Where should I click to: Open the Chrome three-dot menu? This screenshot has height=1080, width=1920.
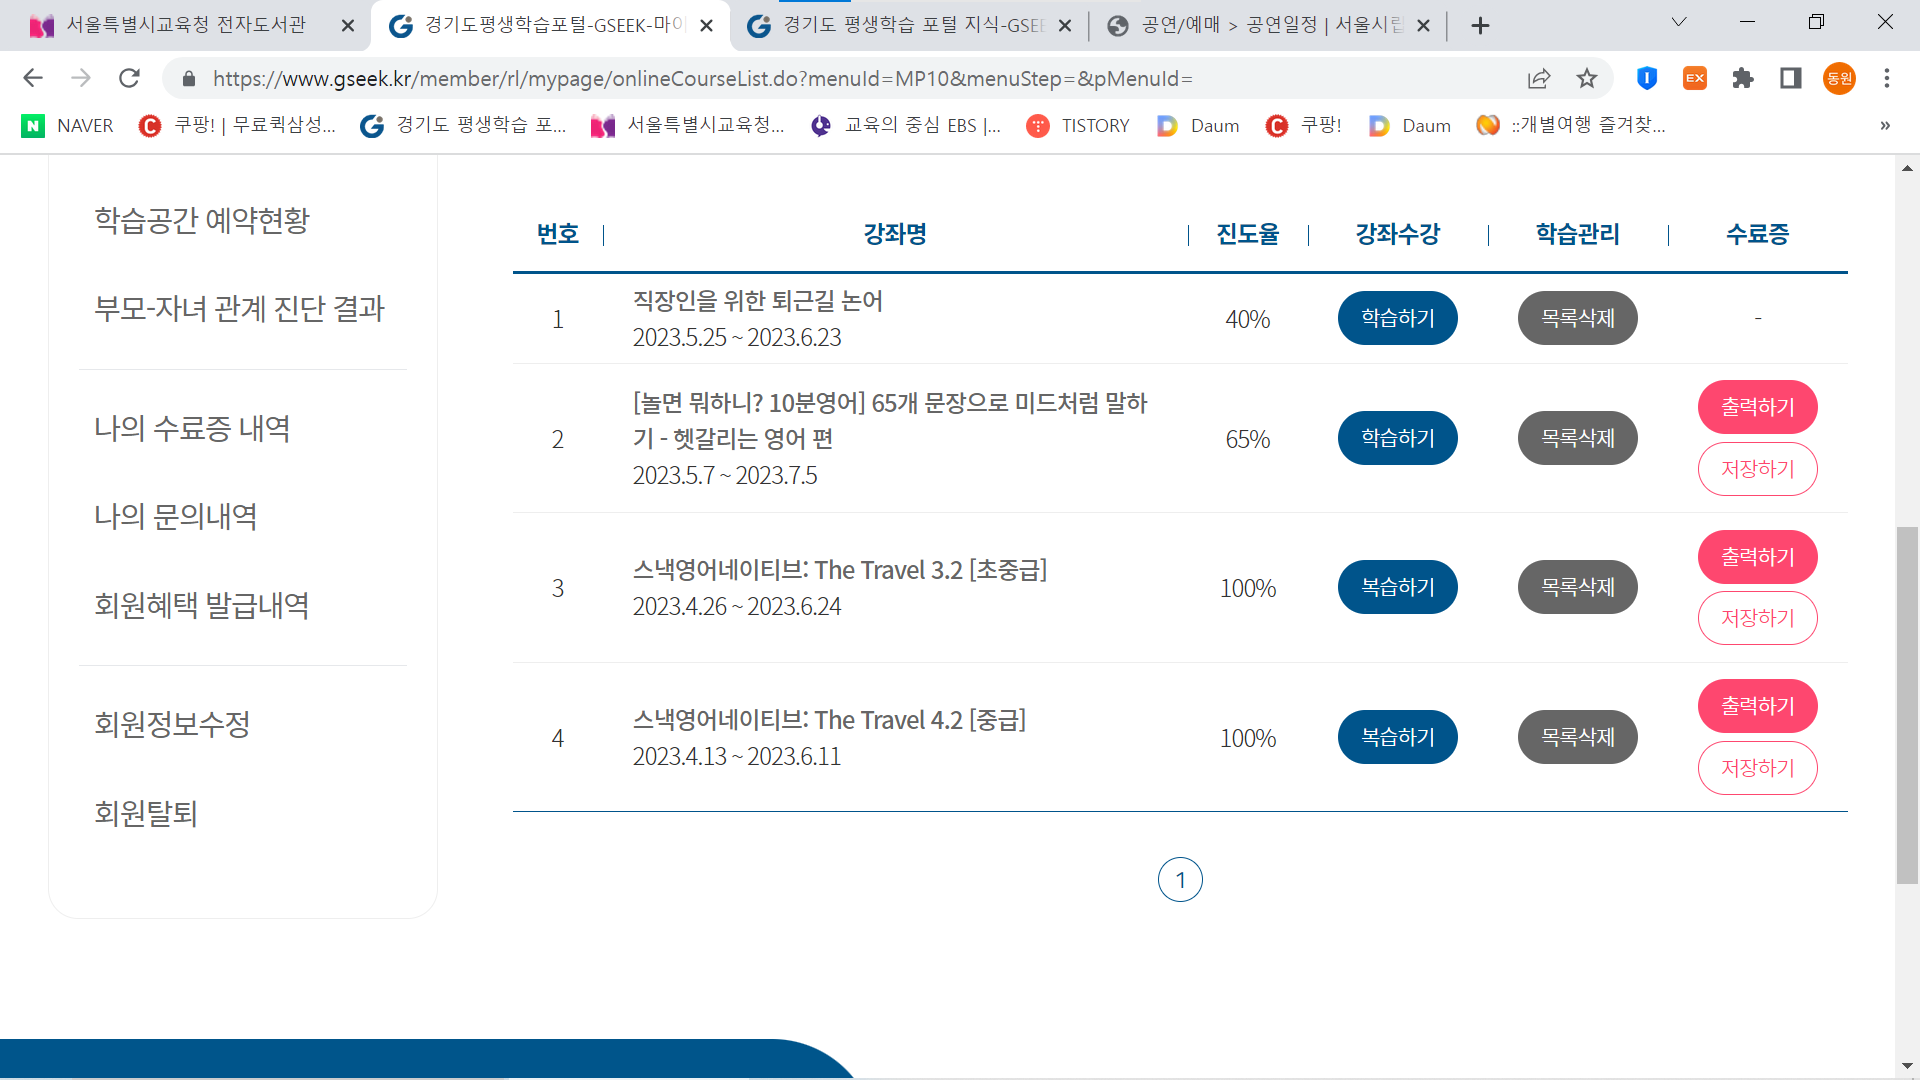1887,78
